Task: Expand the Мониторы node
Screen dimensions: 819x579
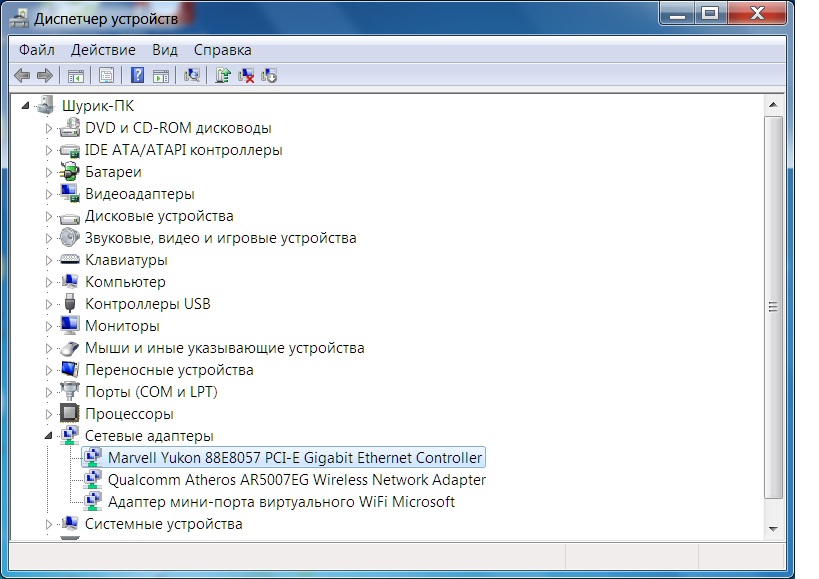Action: click(x=48, y=326)
